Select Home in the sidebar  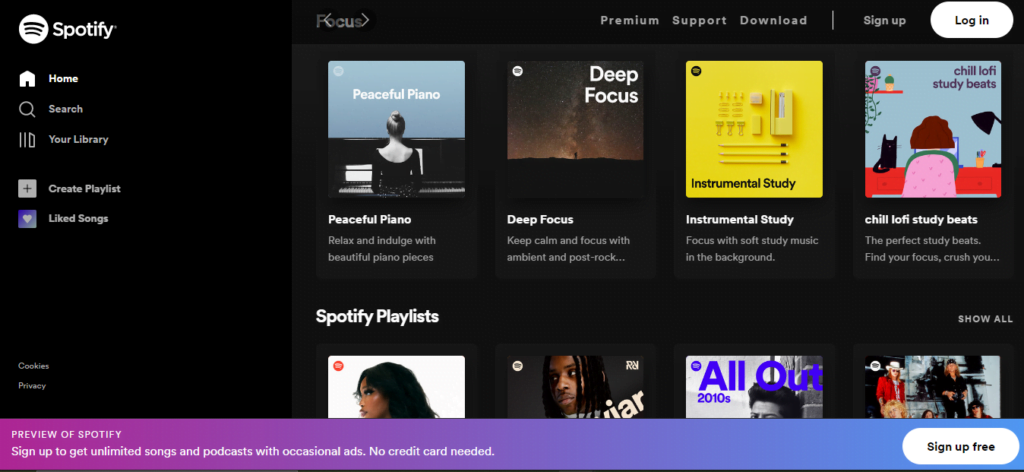pos(63,78)
